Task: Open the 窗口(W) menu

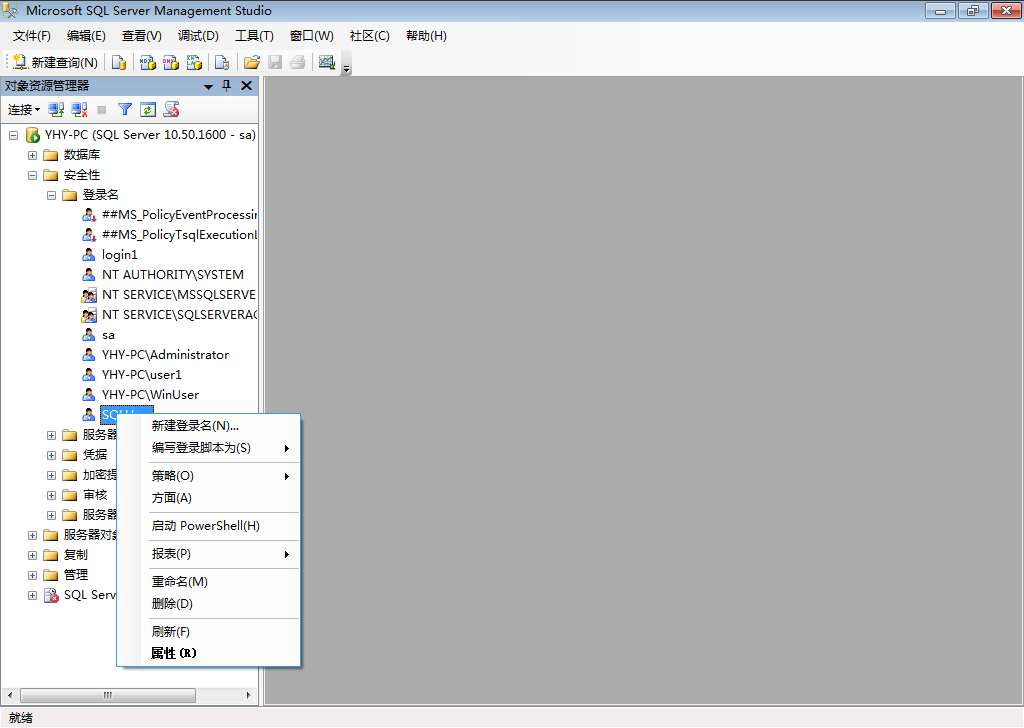Action: [x=312, y=36]
